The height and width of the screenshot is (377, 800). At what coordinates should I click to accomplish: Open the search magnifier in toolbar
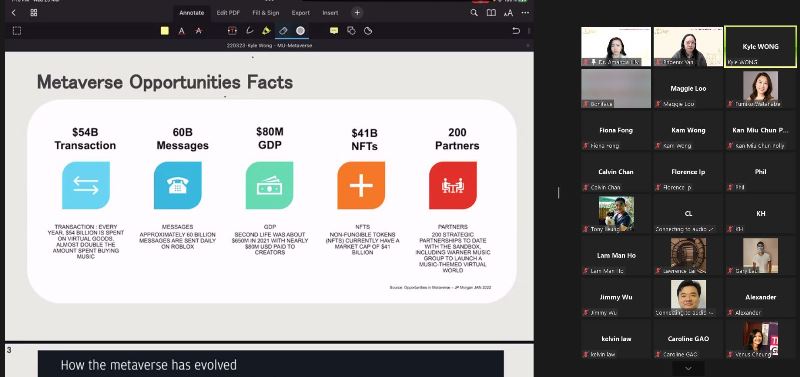474,13
